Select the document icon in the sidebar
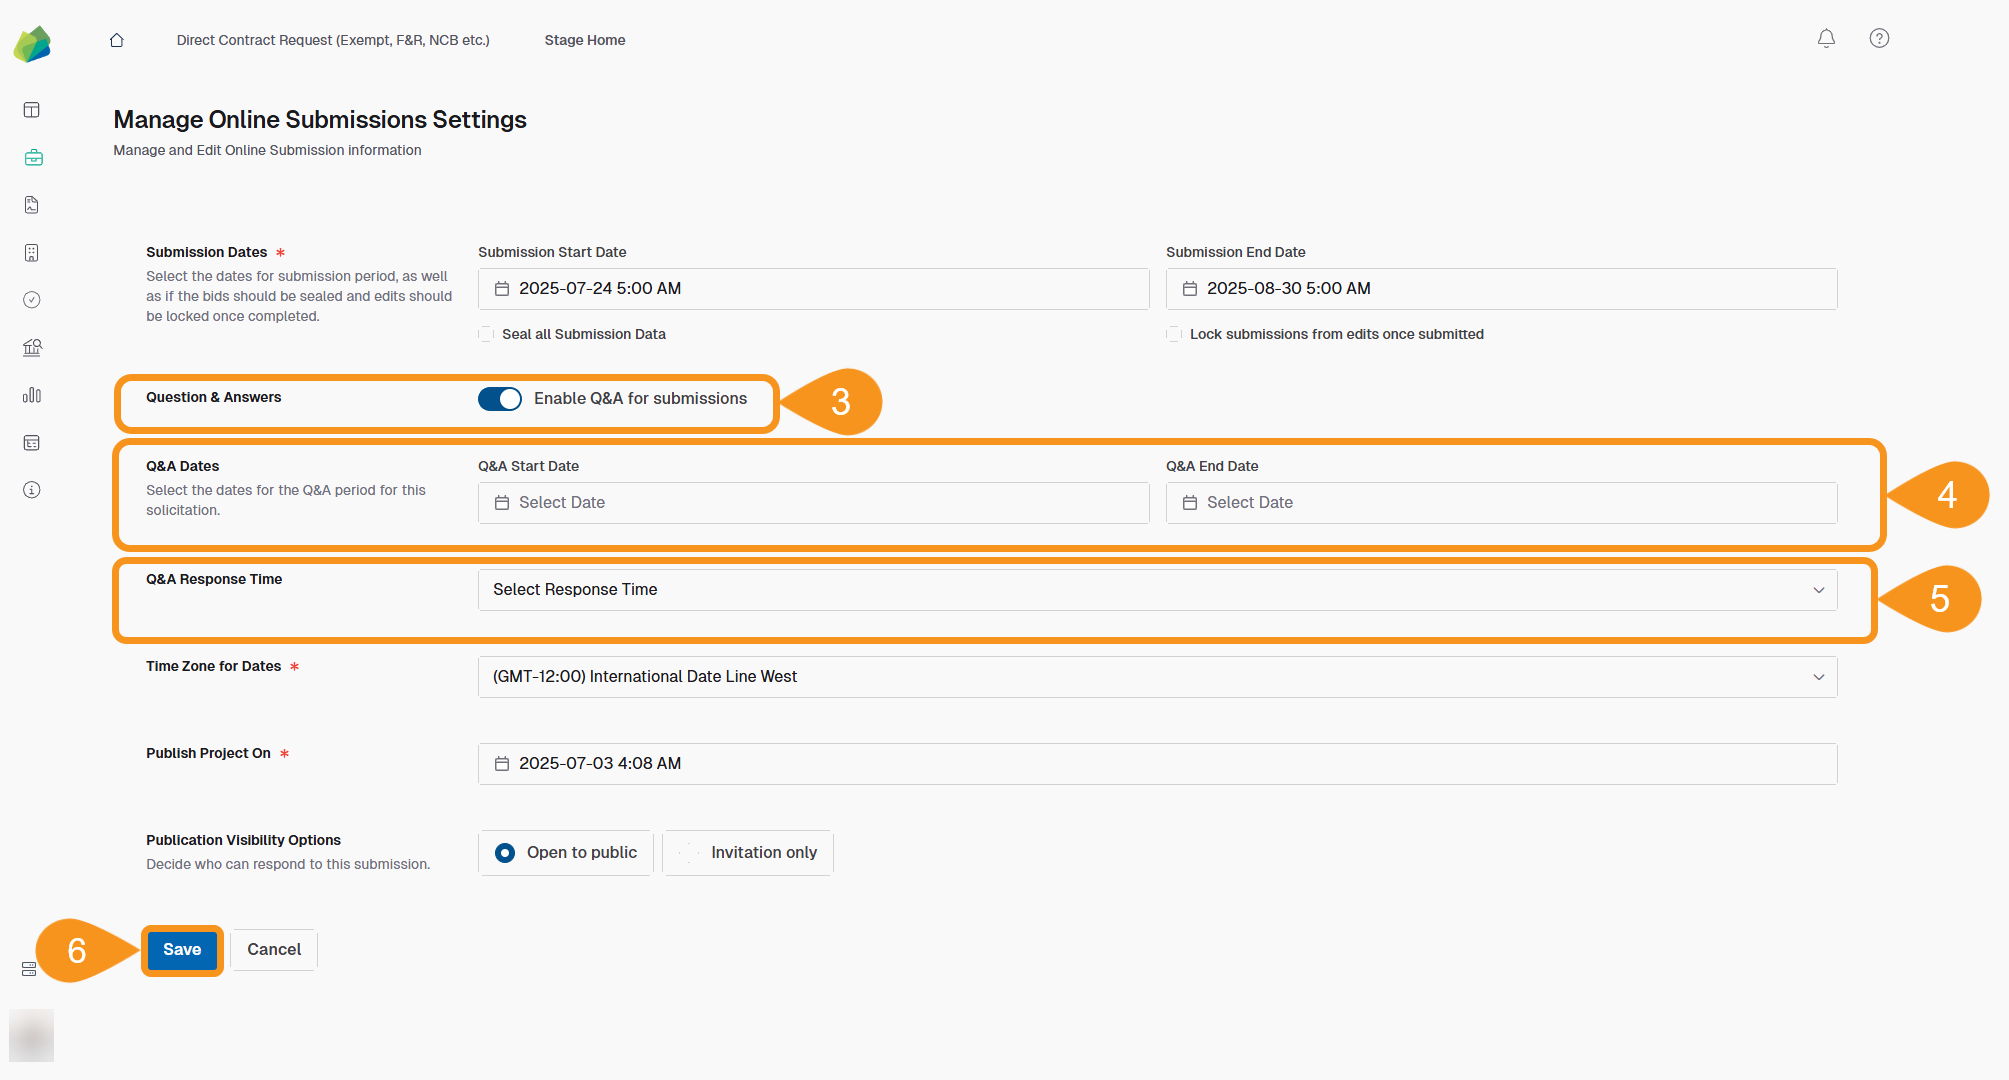 click(31, 204)
